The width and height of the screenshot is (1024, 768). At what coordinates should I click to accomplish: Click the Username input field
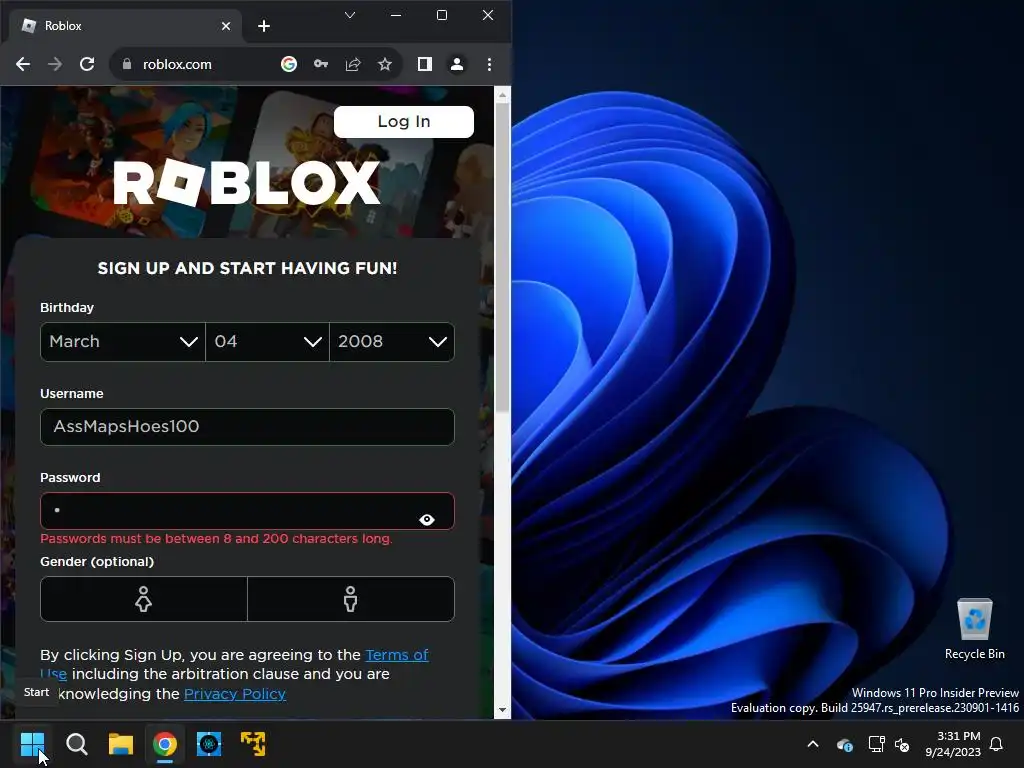tap(247, 426)
